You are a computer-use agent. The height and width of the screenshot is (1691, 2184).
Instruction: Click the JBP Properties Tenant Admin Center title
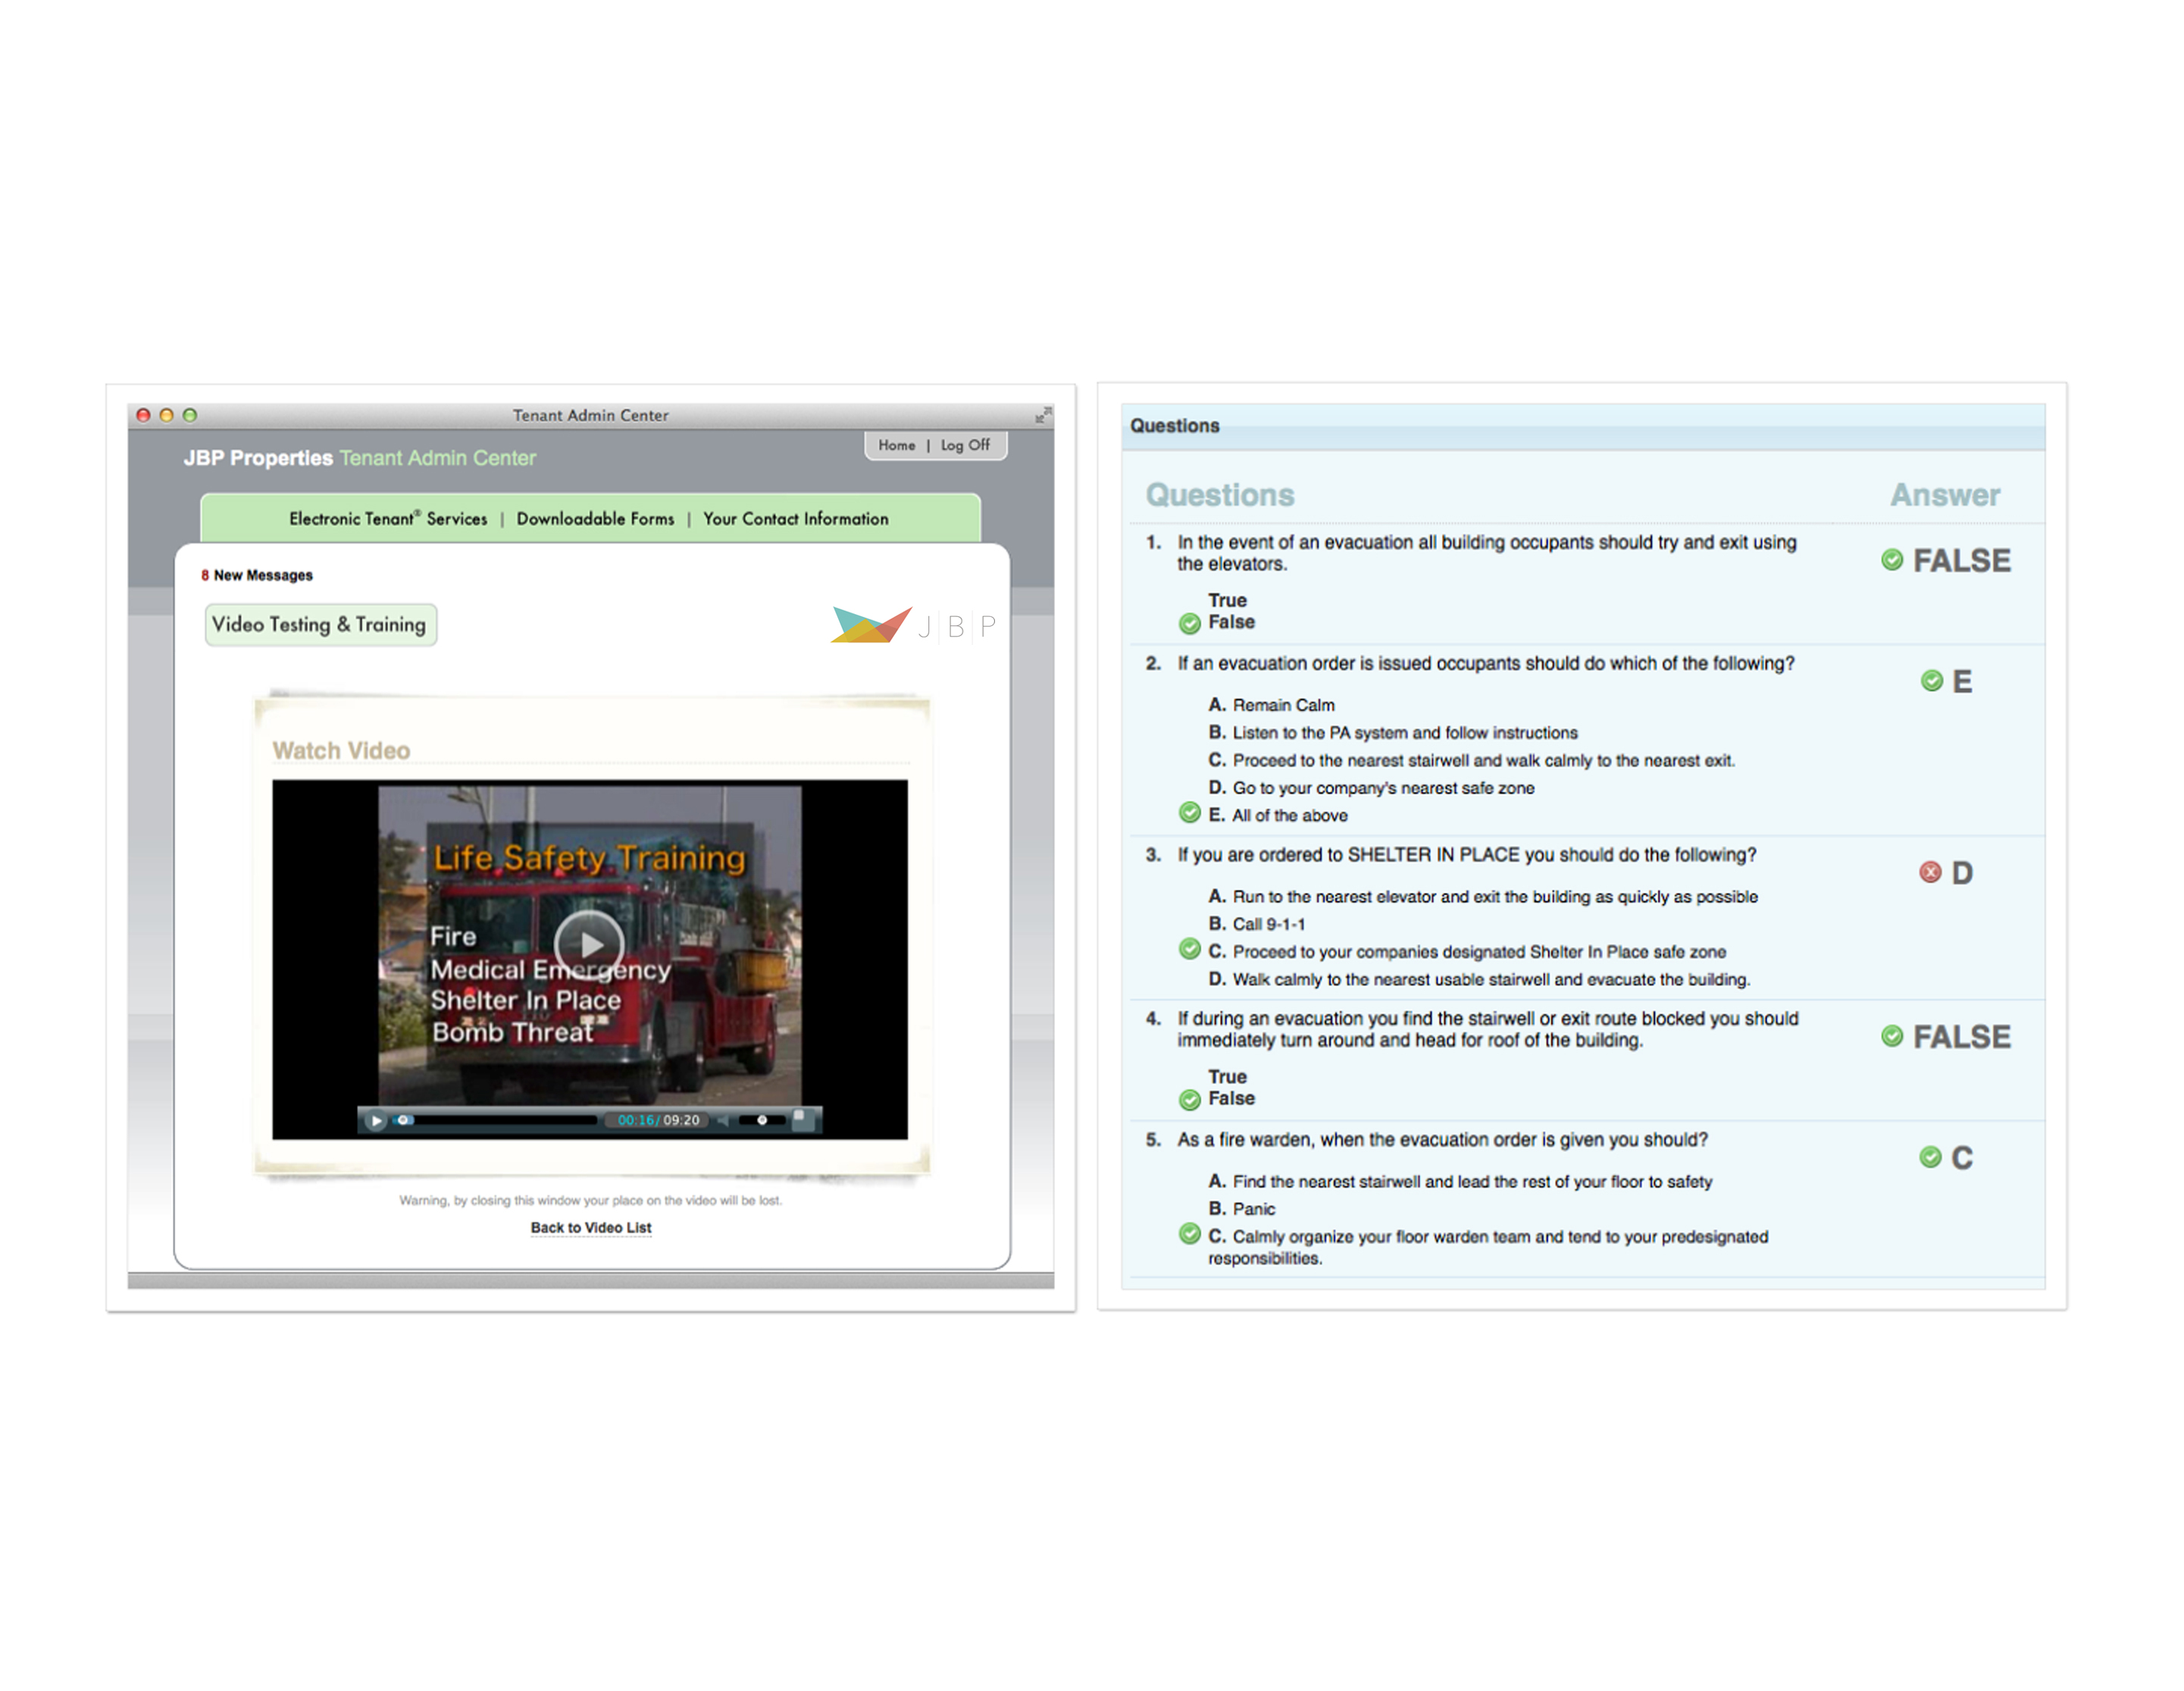click(x=359, y=458)
